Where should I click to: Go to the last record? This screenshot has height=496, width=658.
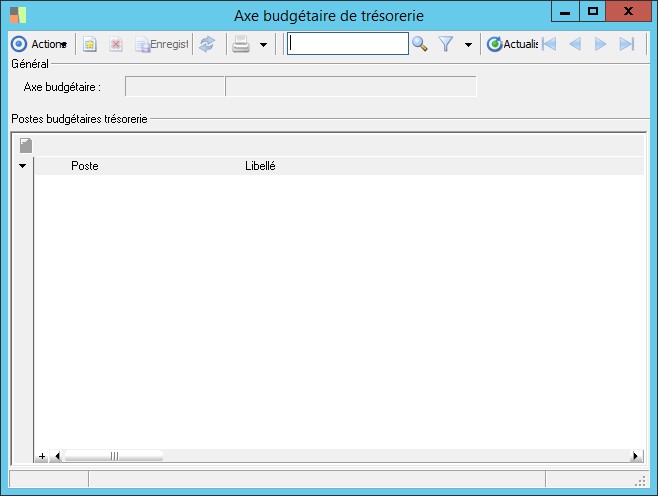click(x=627, y=44)
